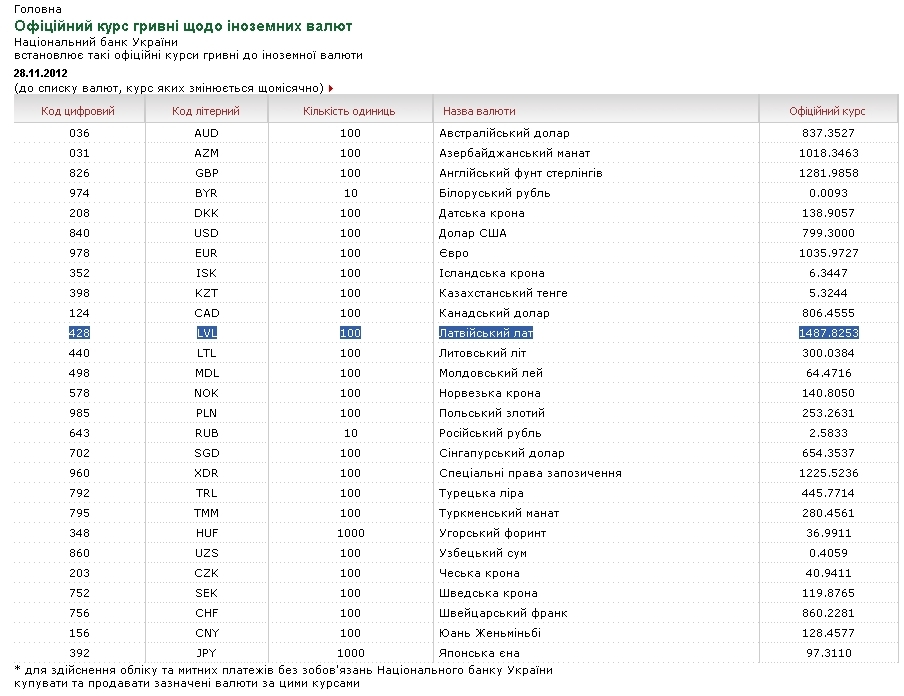Click the SGD currency code
Viewport: 904px width, 696px height.
[206, 453]
